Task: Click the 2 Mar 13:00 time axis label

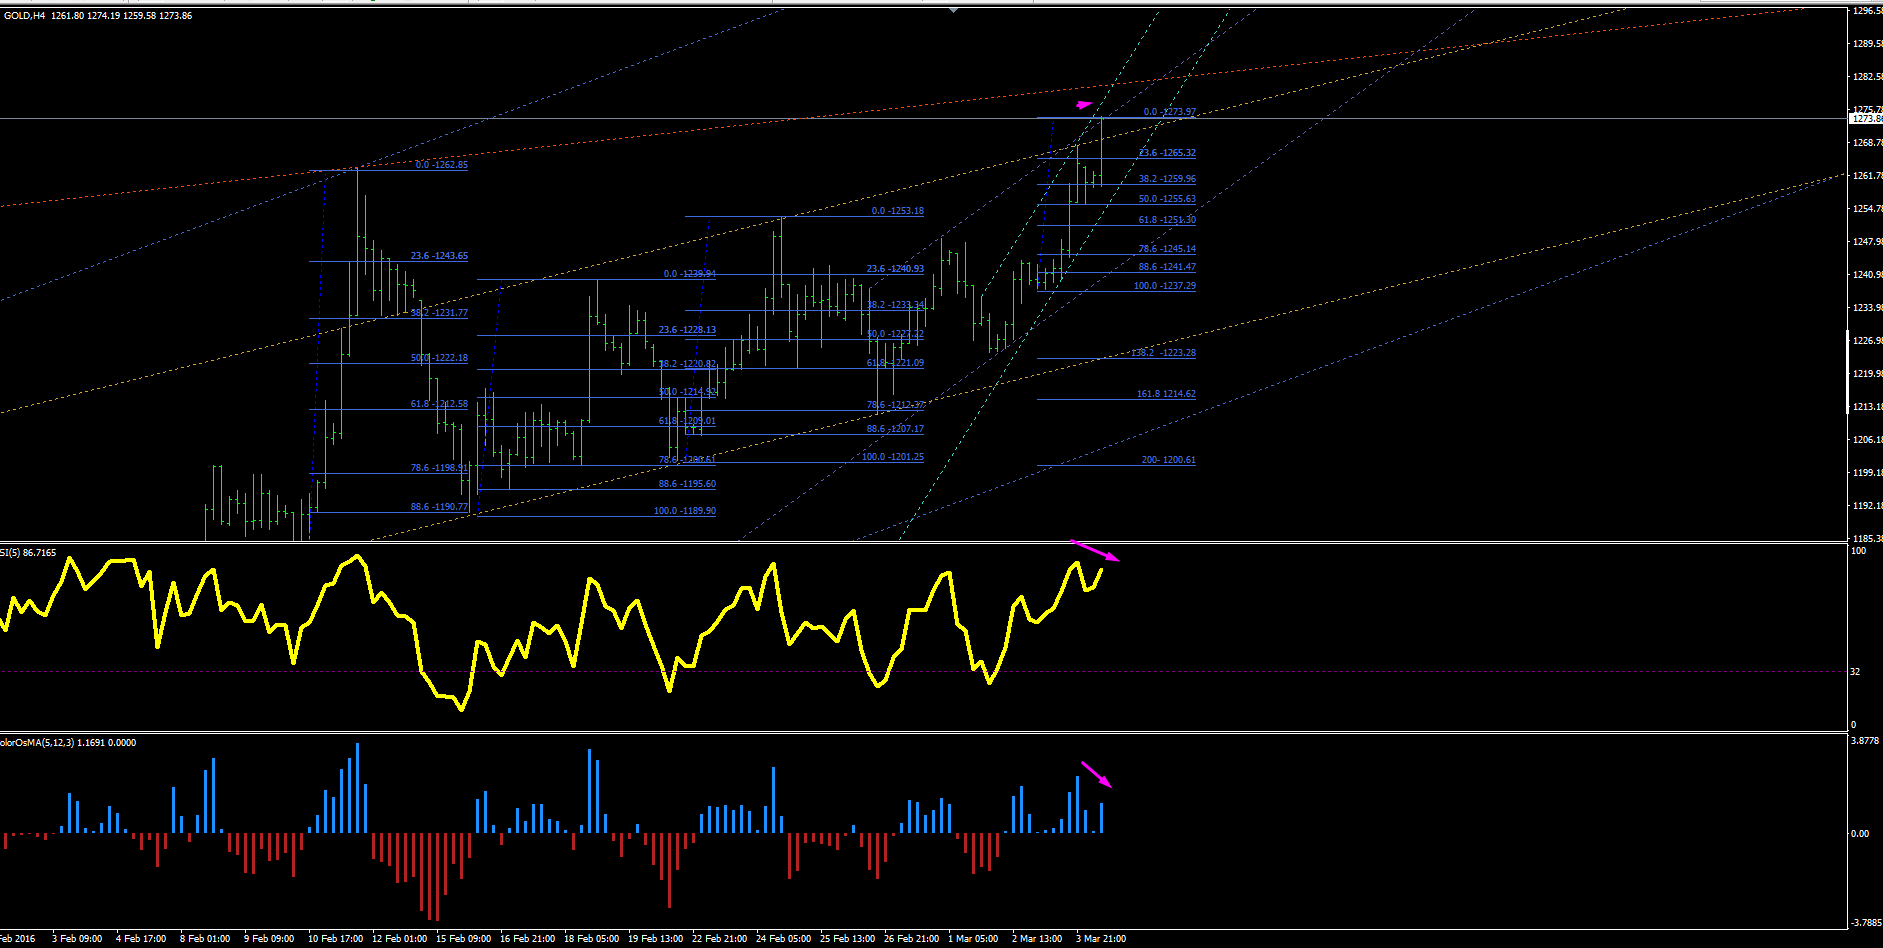Action: tap(1037, 939)
